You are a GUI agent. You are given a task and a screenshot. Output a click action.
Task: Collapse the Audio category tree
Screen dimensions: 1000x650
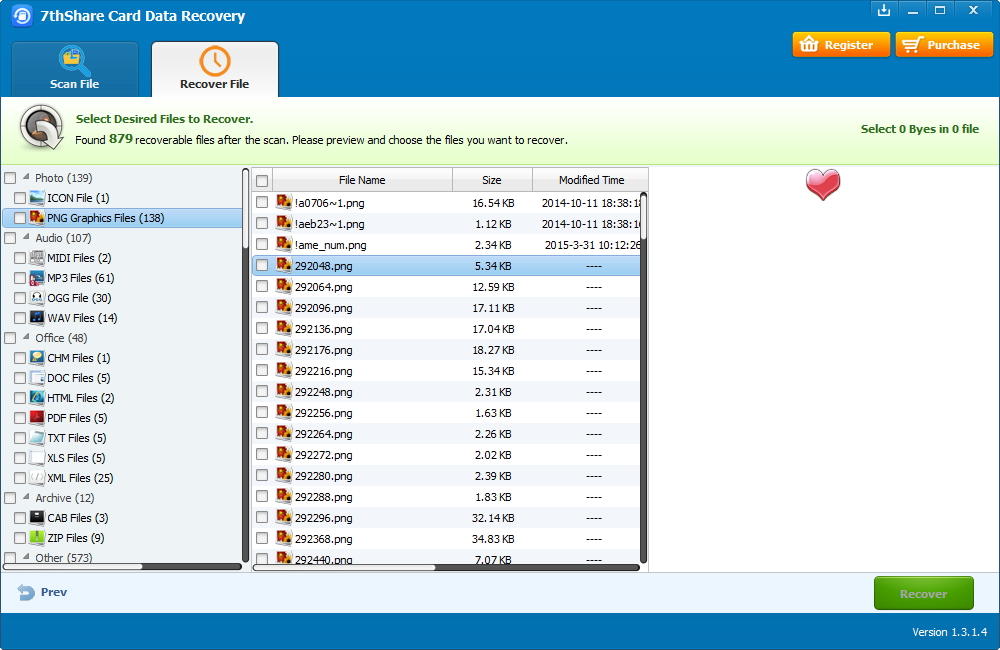(x=26, y=237)
